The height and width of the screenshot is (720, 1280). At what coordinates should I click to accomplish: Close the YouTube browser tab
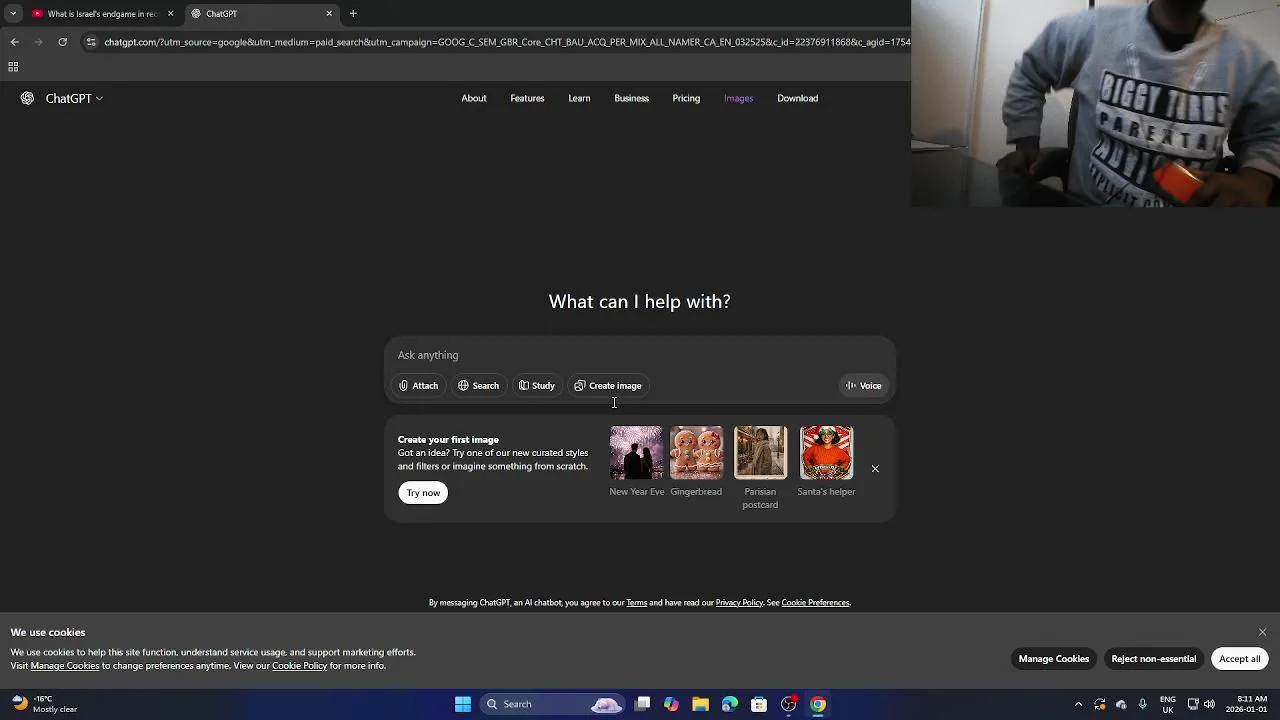170,14
